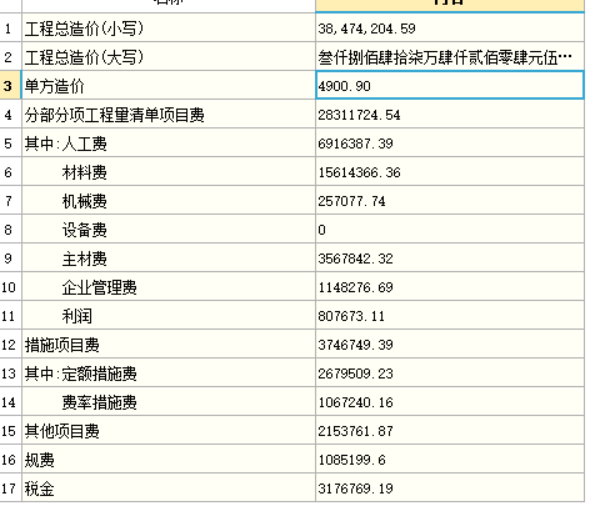Click the 企业管理费 value 1148276.69
This screenshot has height=514, width=597.
(450, 287)
